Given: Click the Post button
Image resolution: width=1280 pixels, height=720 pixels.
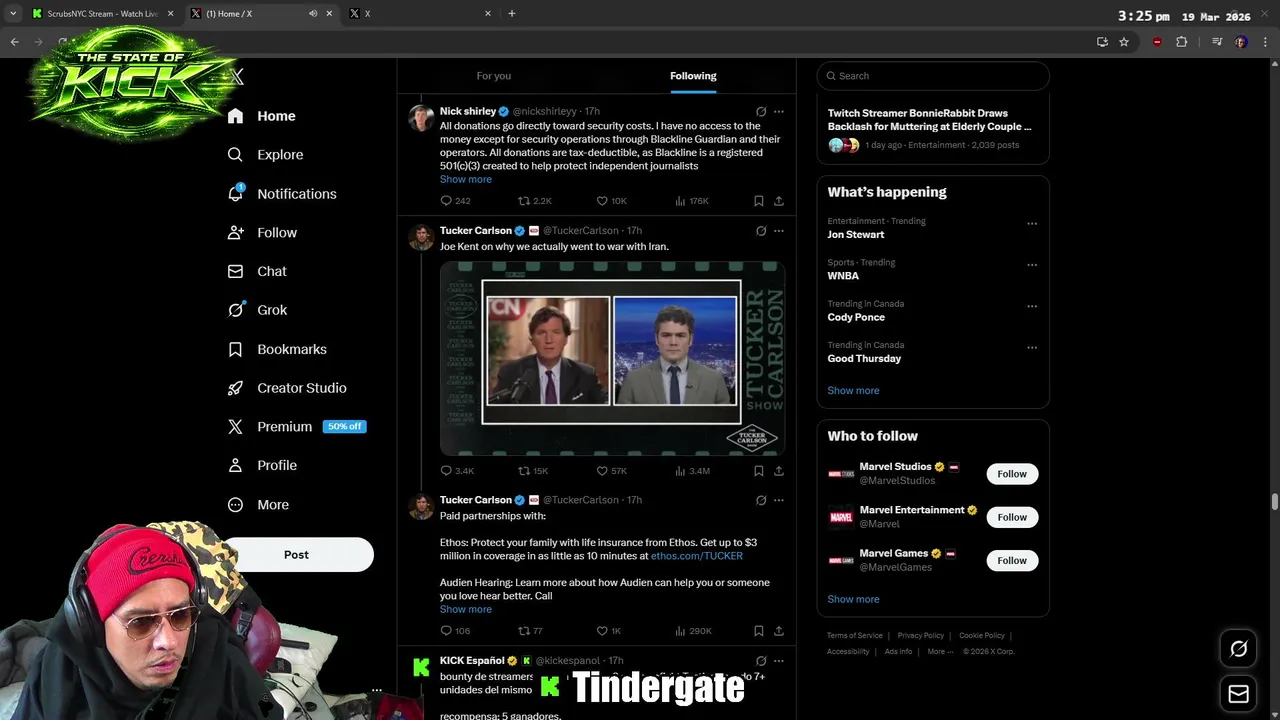Looking at the screenshot, I should pyautogui.click(x=296, y=555).
